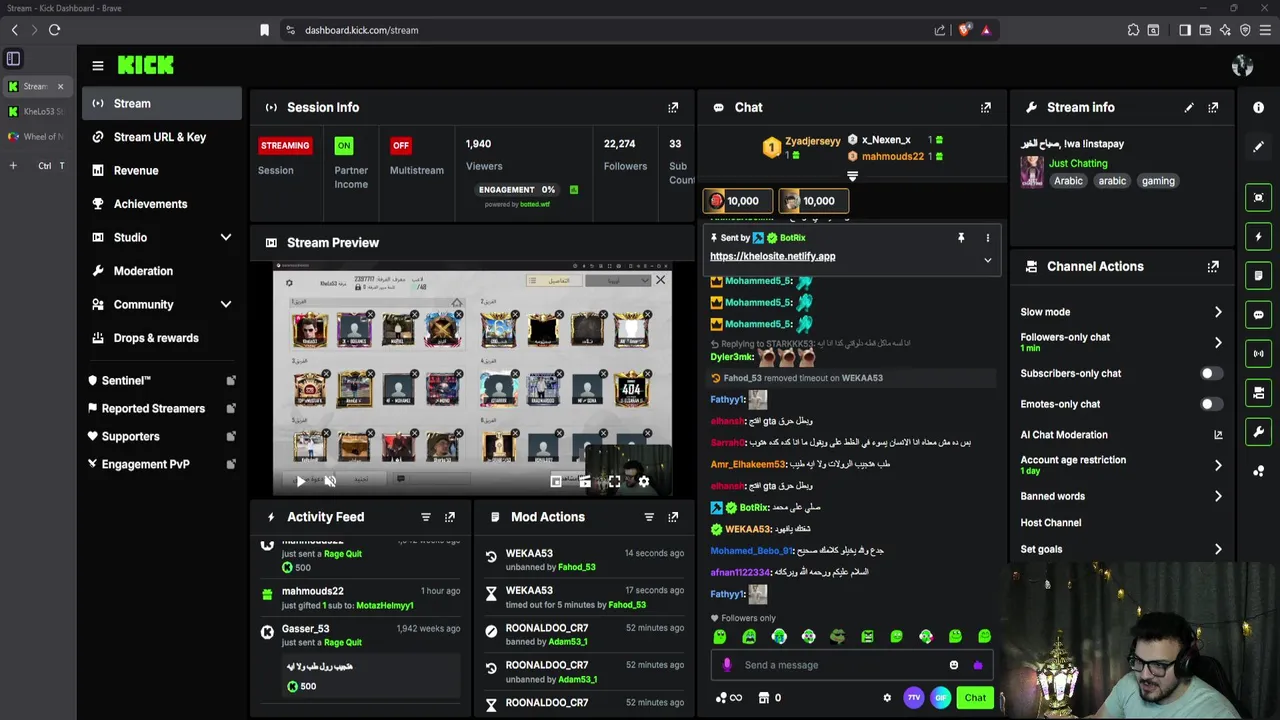The image size is (1280, 720).
Task: Open AI Chat Moderation external link
Action: pos(1218,435)
